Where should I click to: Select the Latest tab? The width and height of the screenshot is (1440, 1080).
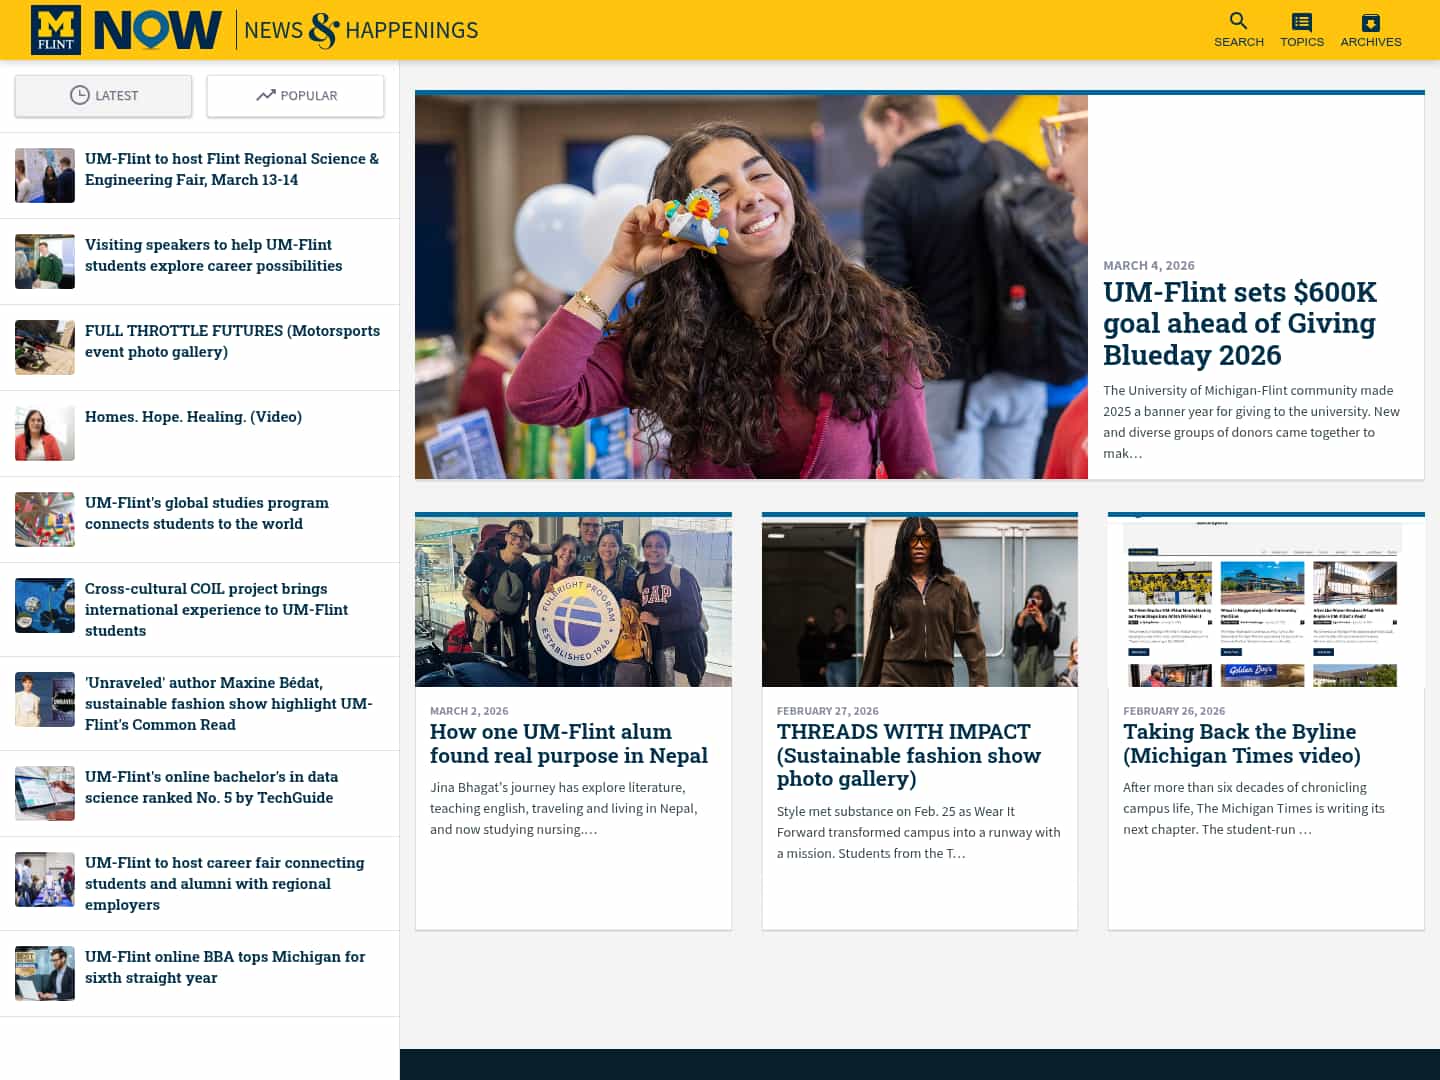pyautogui.click(x=103, y=95)
